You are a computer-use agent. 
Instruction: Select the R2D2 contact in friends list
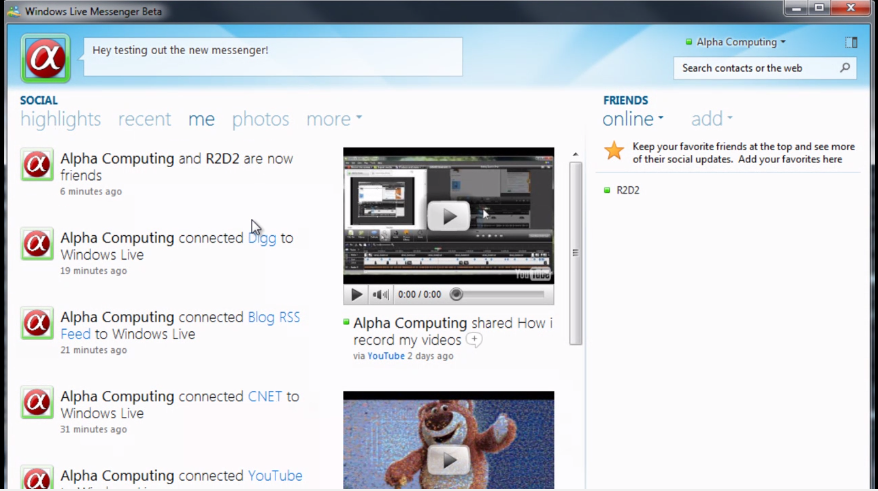click(628, 190)
